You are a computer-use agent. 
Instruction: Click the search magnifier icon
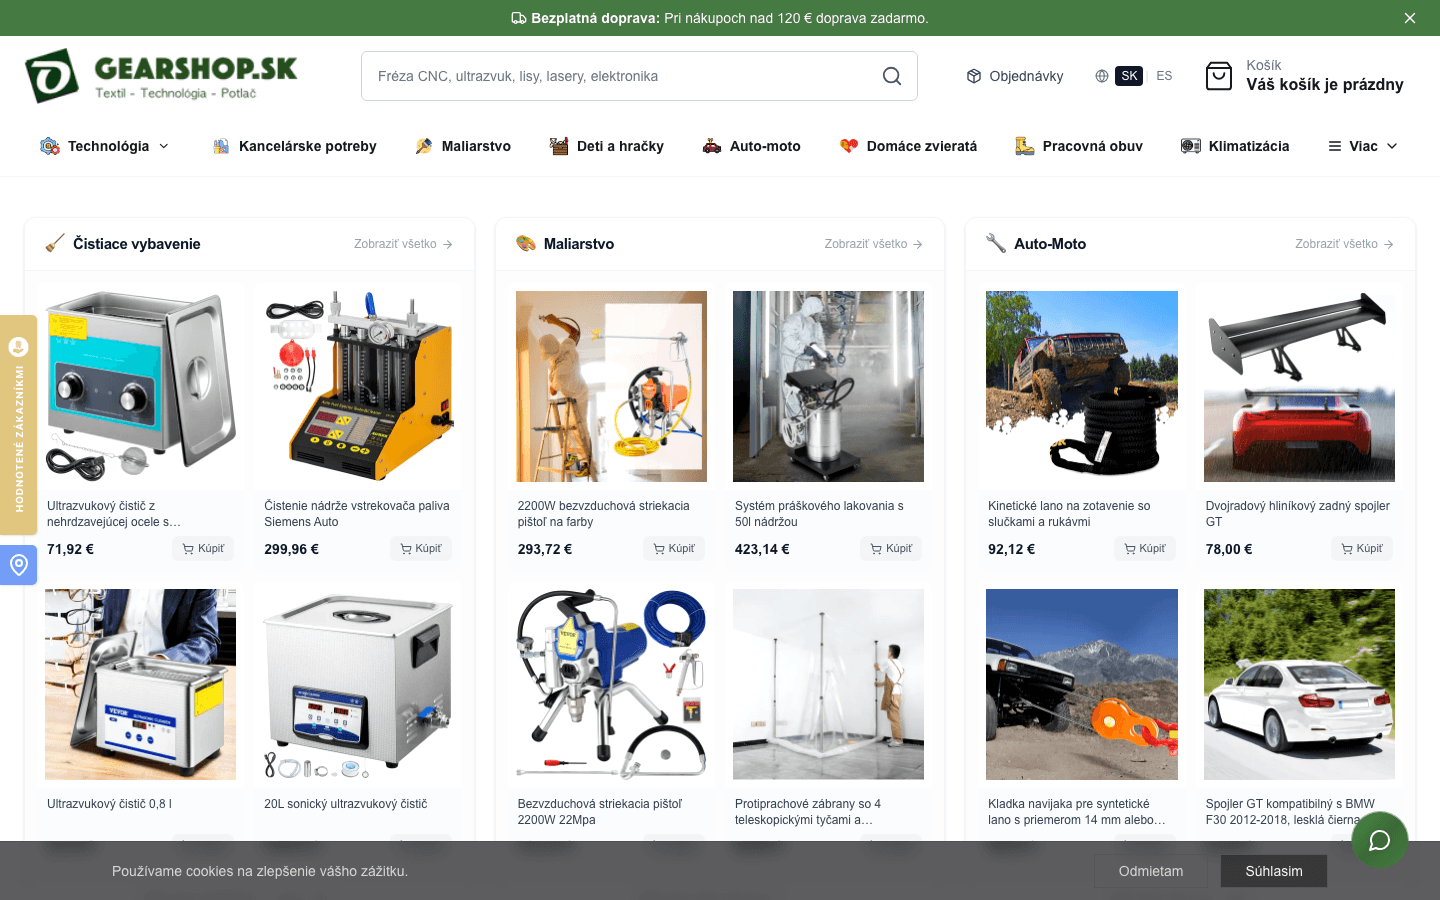(x=891, y=76)
